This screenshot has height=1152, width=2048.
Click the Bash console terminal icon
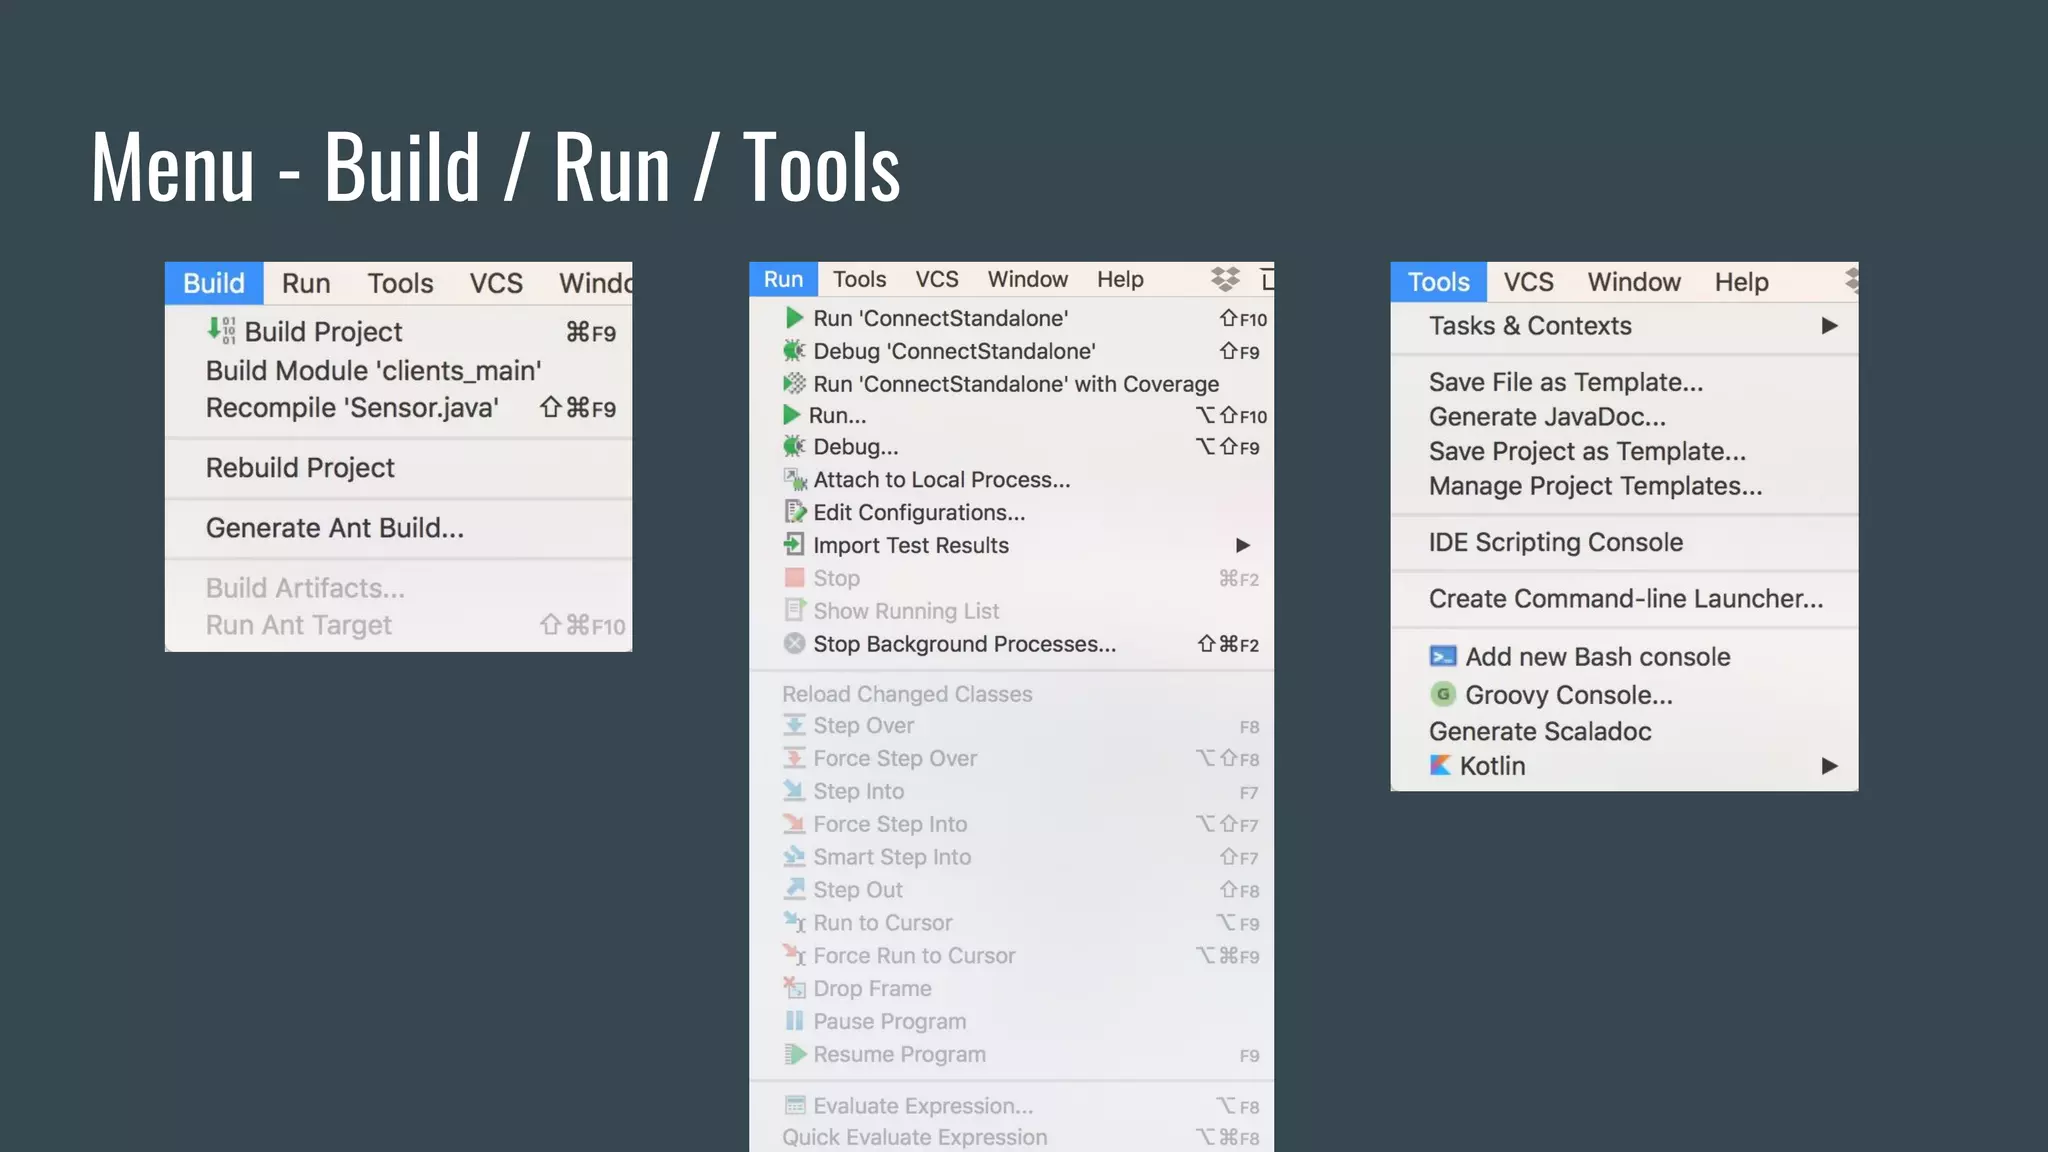pyautogui.click(x=1442, y=657)
